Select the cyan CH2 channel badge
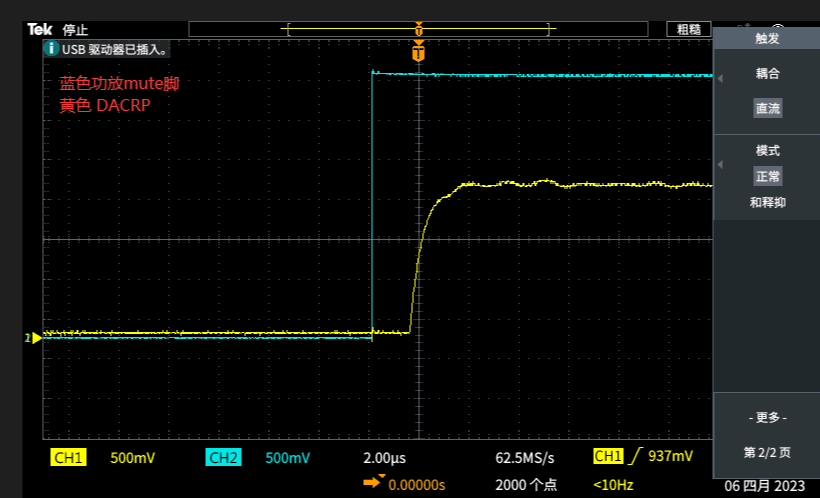 click(x=223, y=457)
